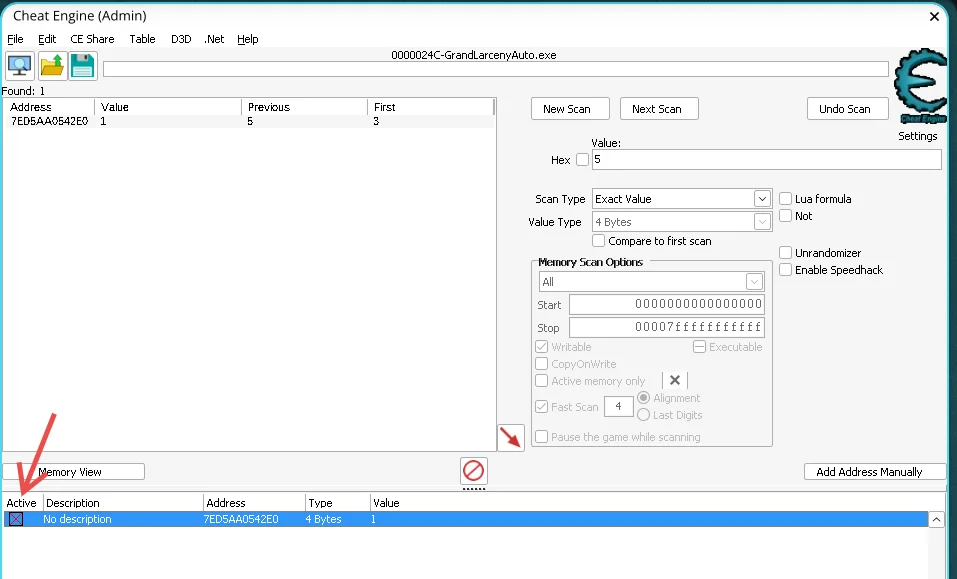Click the Fast Scan alignment value field
The image size is (957, 579).
pyautogui.click(x=618, y=406)
